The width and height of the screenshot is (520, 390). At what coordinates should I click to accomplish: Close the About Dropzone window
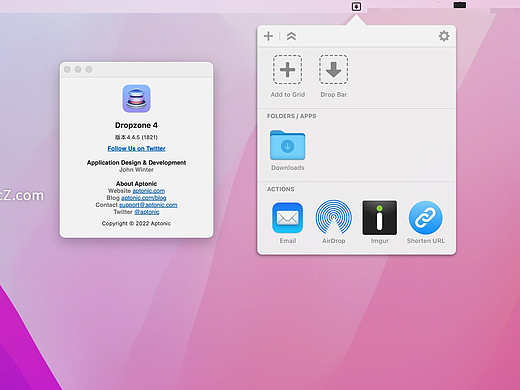67,69
